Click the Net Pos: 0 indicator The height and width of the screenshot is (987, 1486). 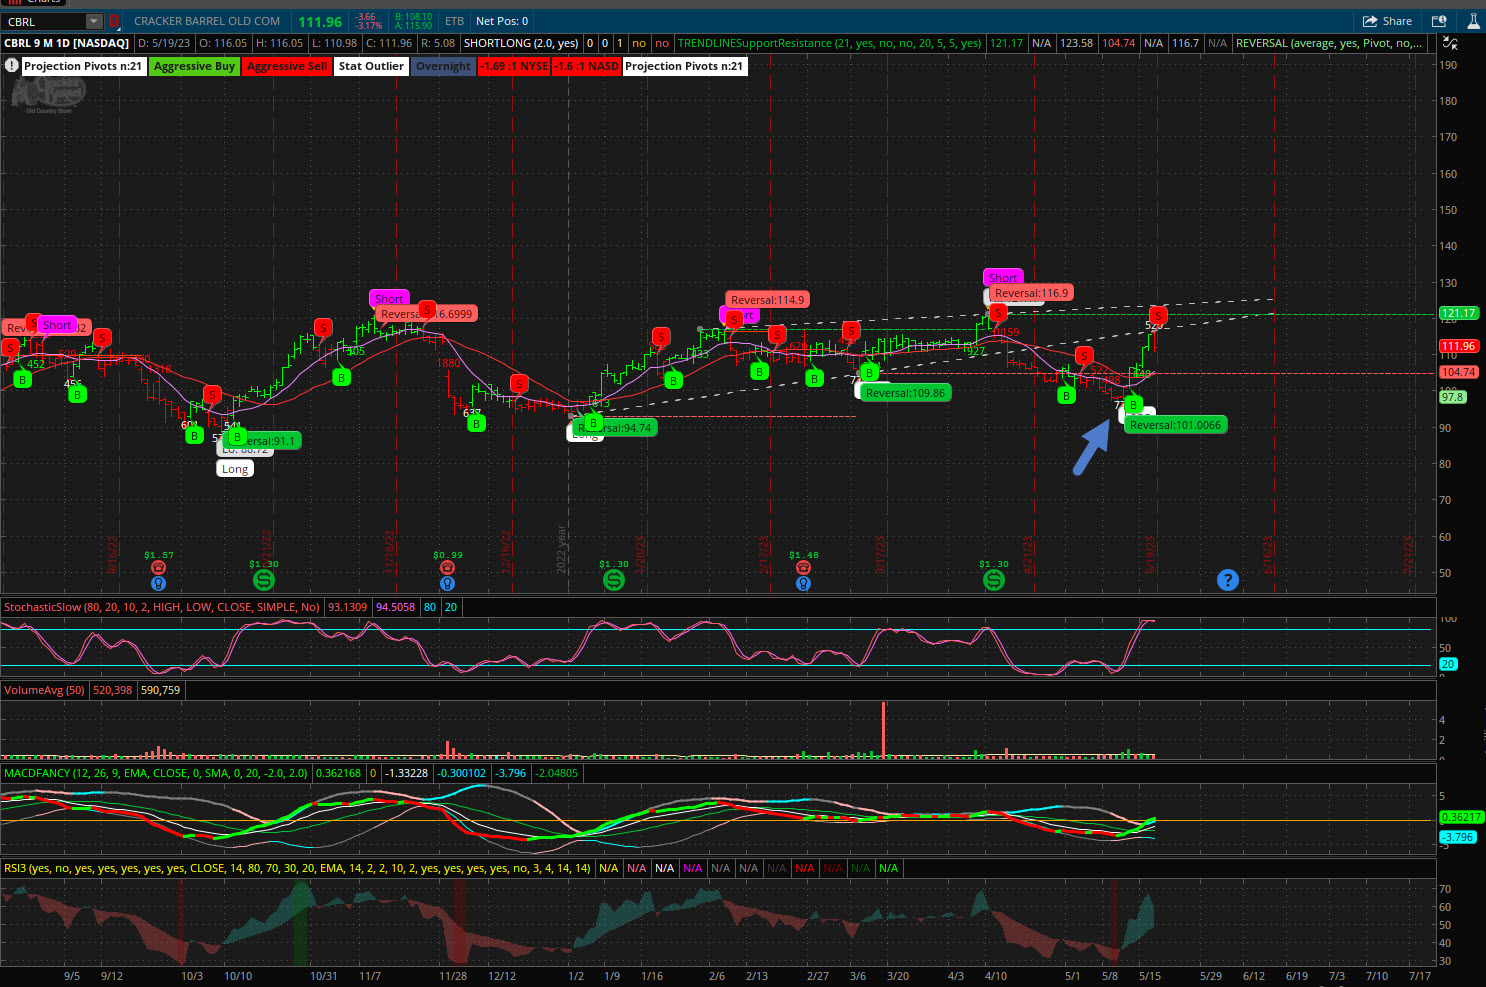click(x=502, y=21)
